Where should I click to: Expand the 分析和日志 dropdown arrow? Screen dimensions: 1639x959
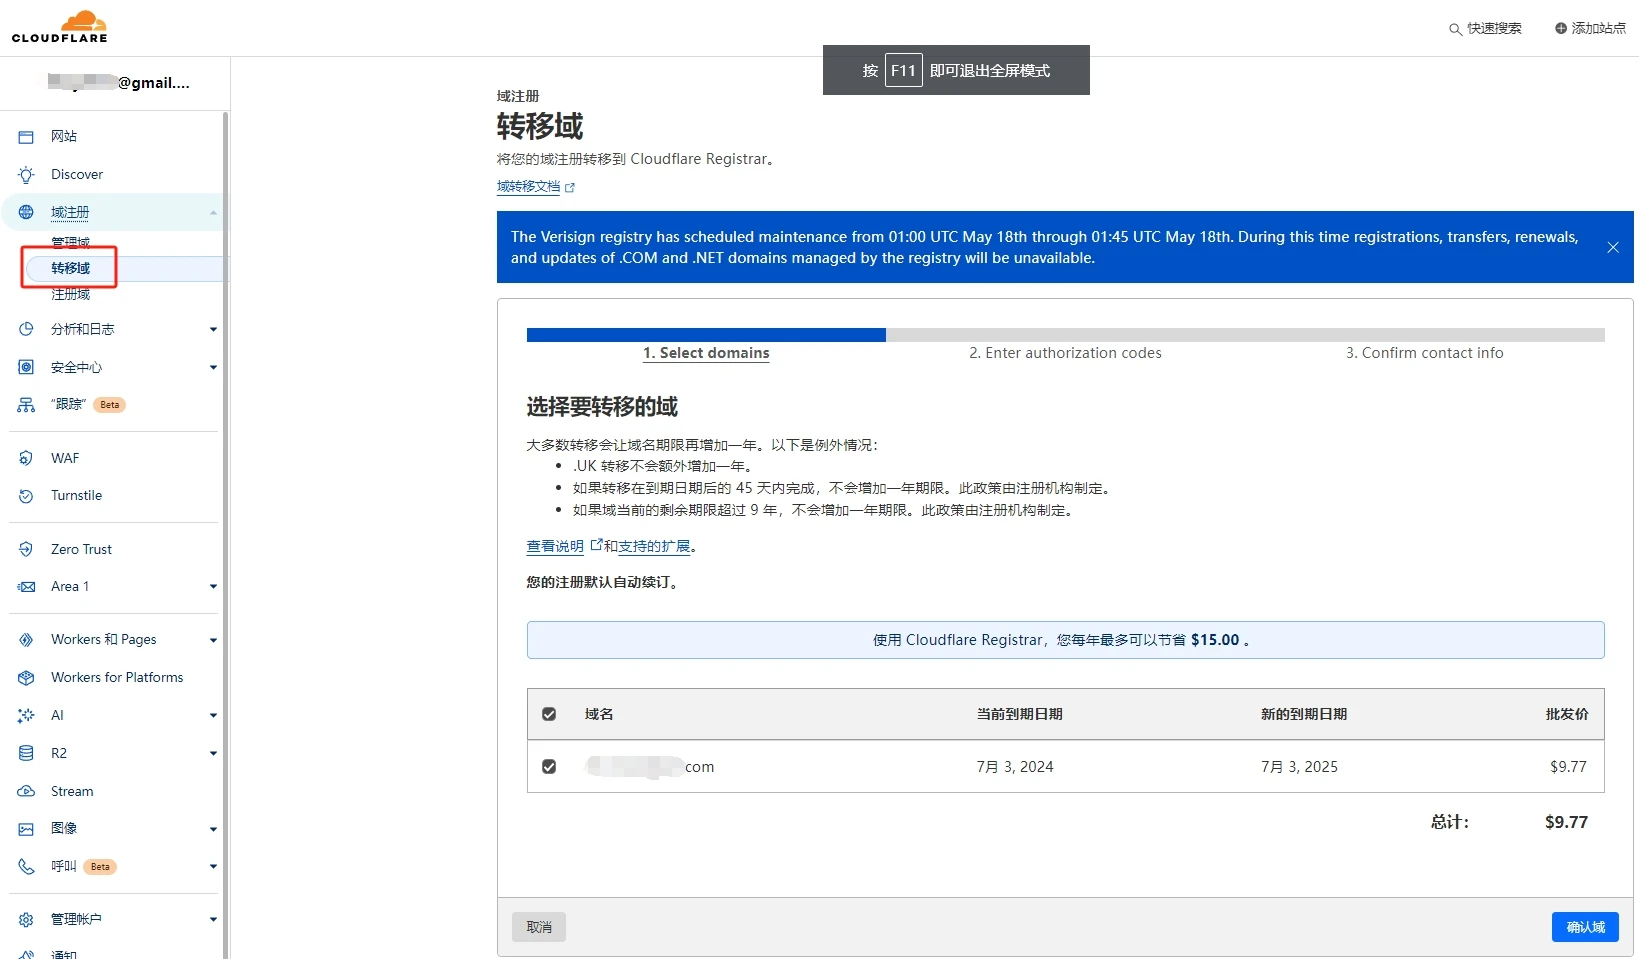(213, 329)
